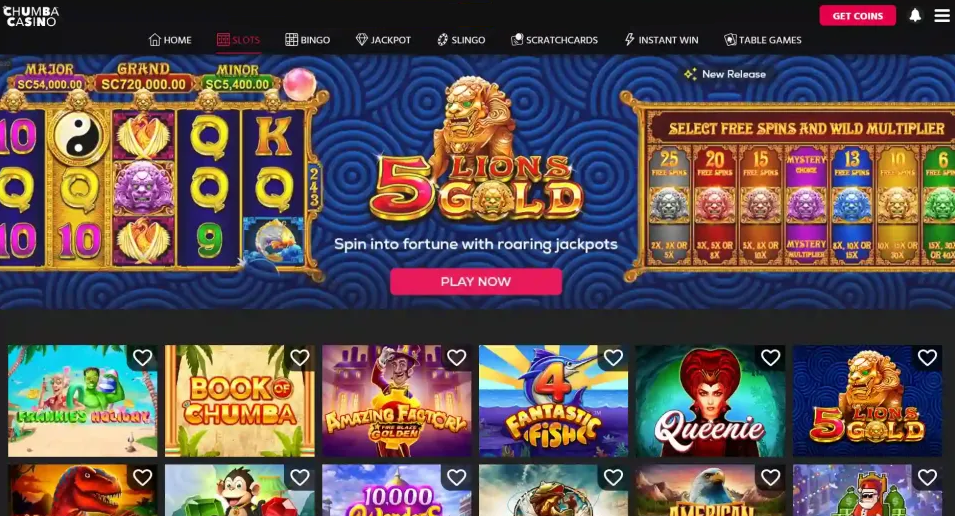This screenshot has height=516, width=955.
Task: Click the house icon beside Home
Action: tap(155, 40)
